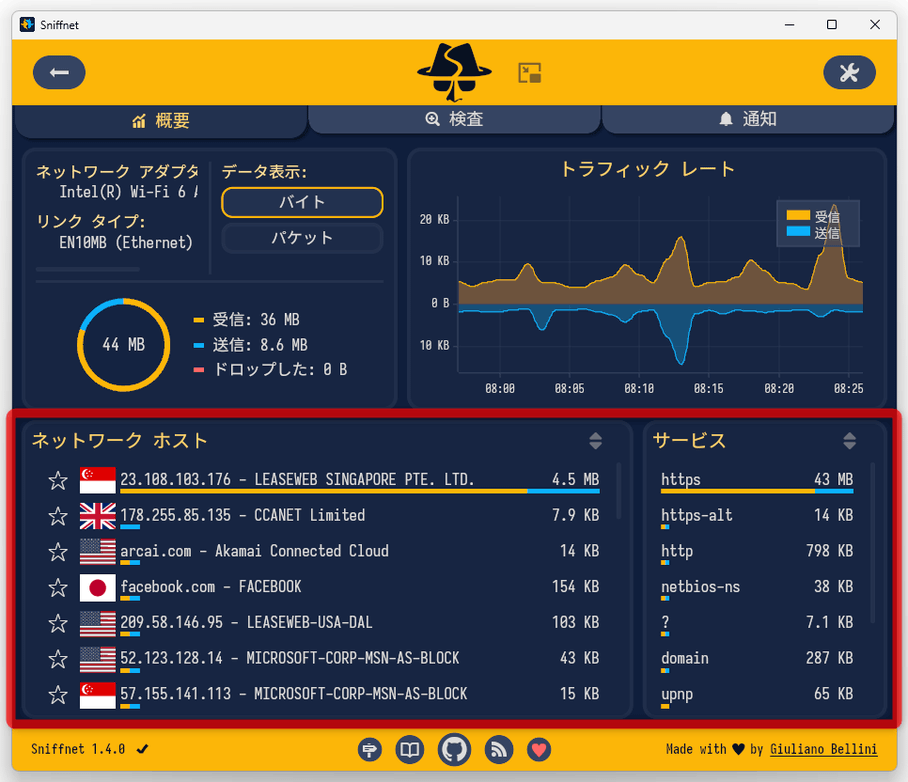
Task: Click the Sniffnet detective logo
Action: [x=454, y=72]
